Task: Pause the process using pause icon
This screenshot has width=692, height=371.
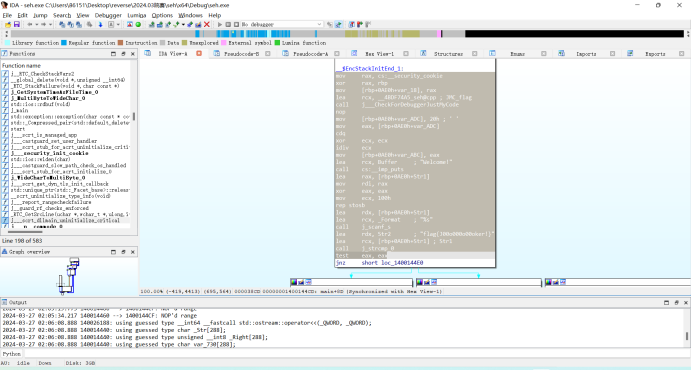Action: pos(228,25)
